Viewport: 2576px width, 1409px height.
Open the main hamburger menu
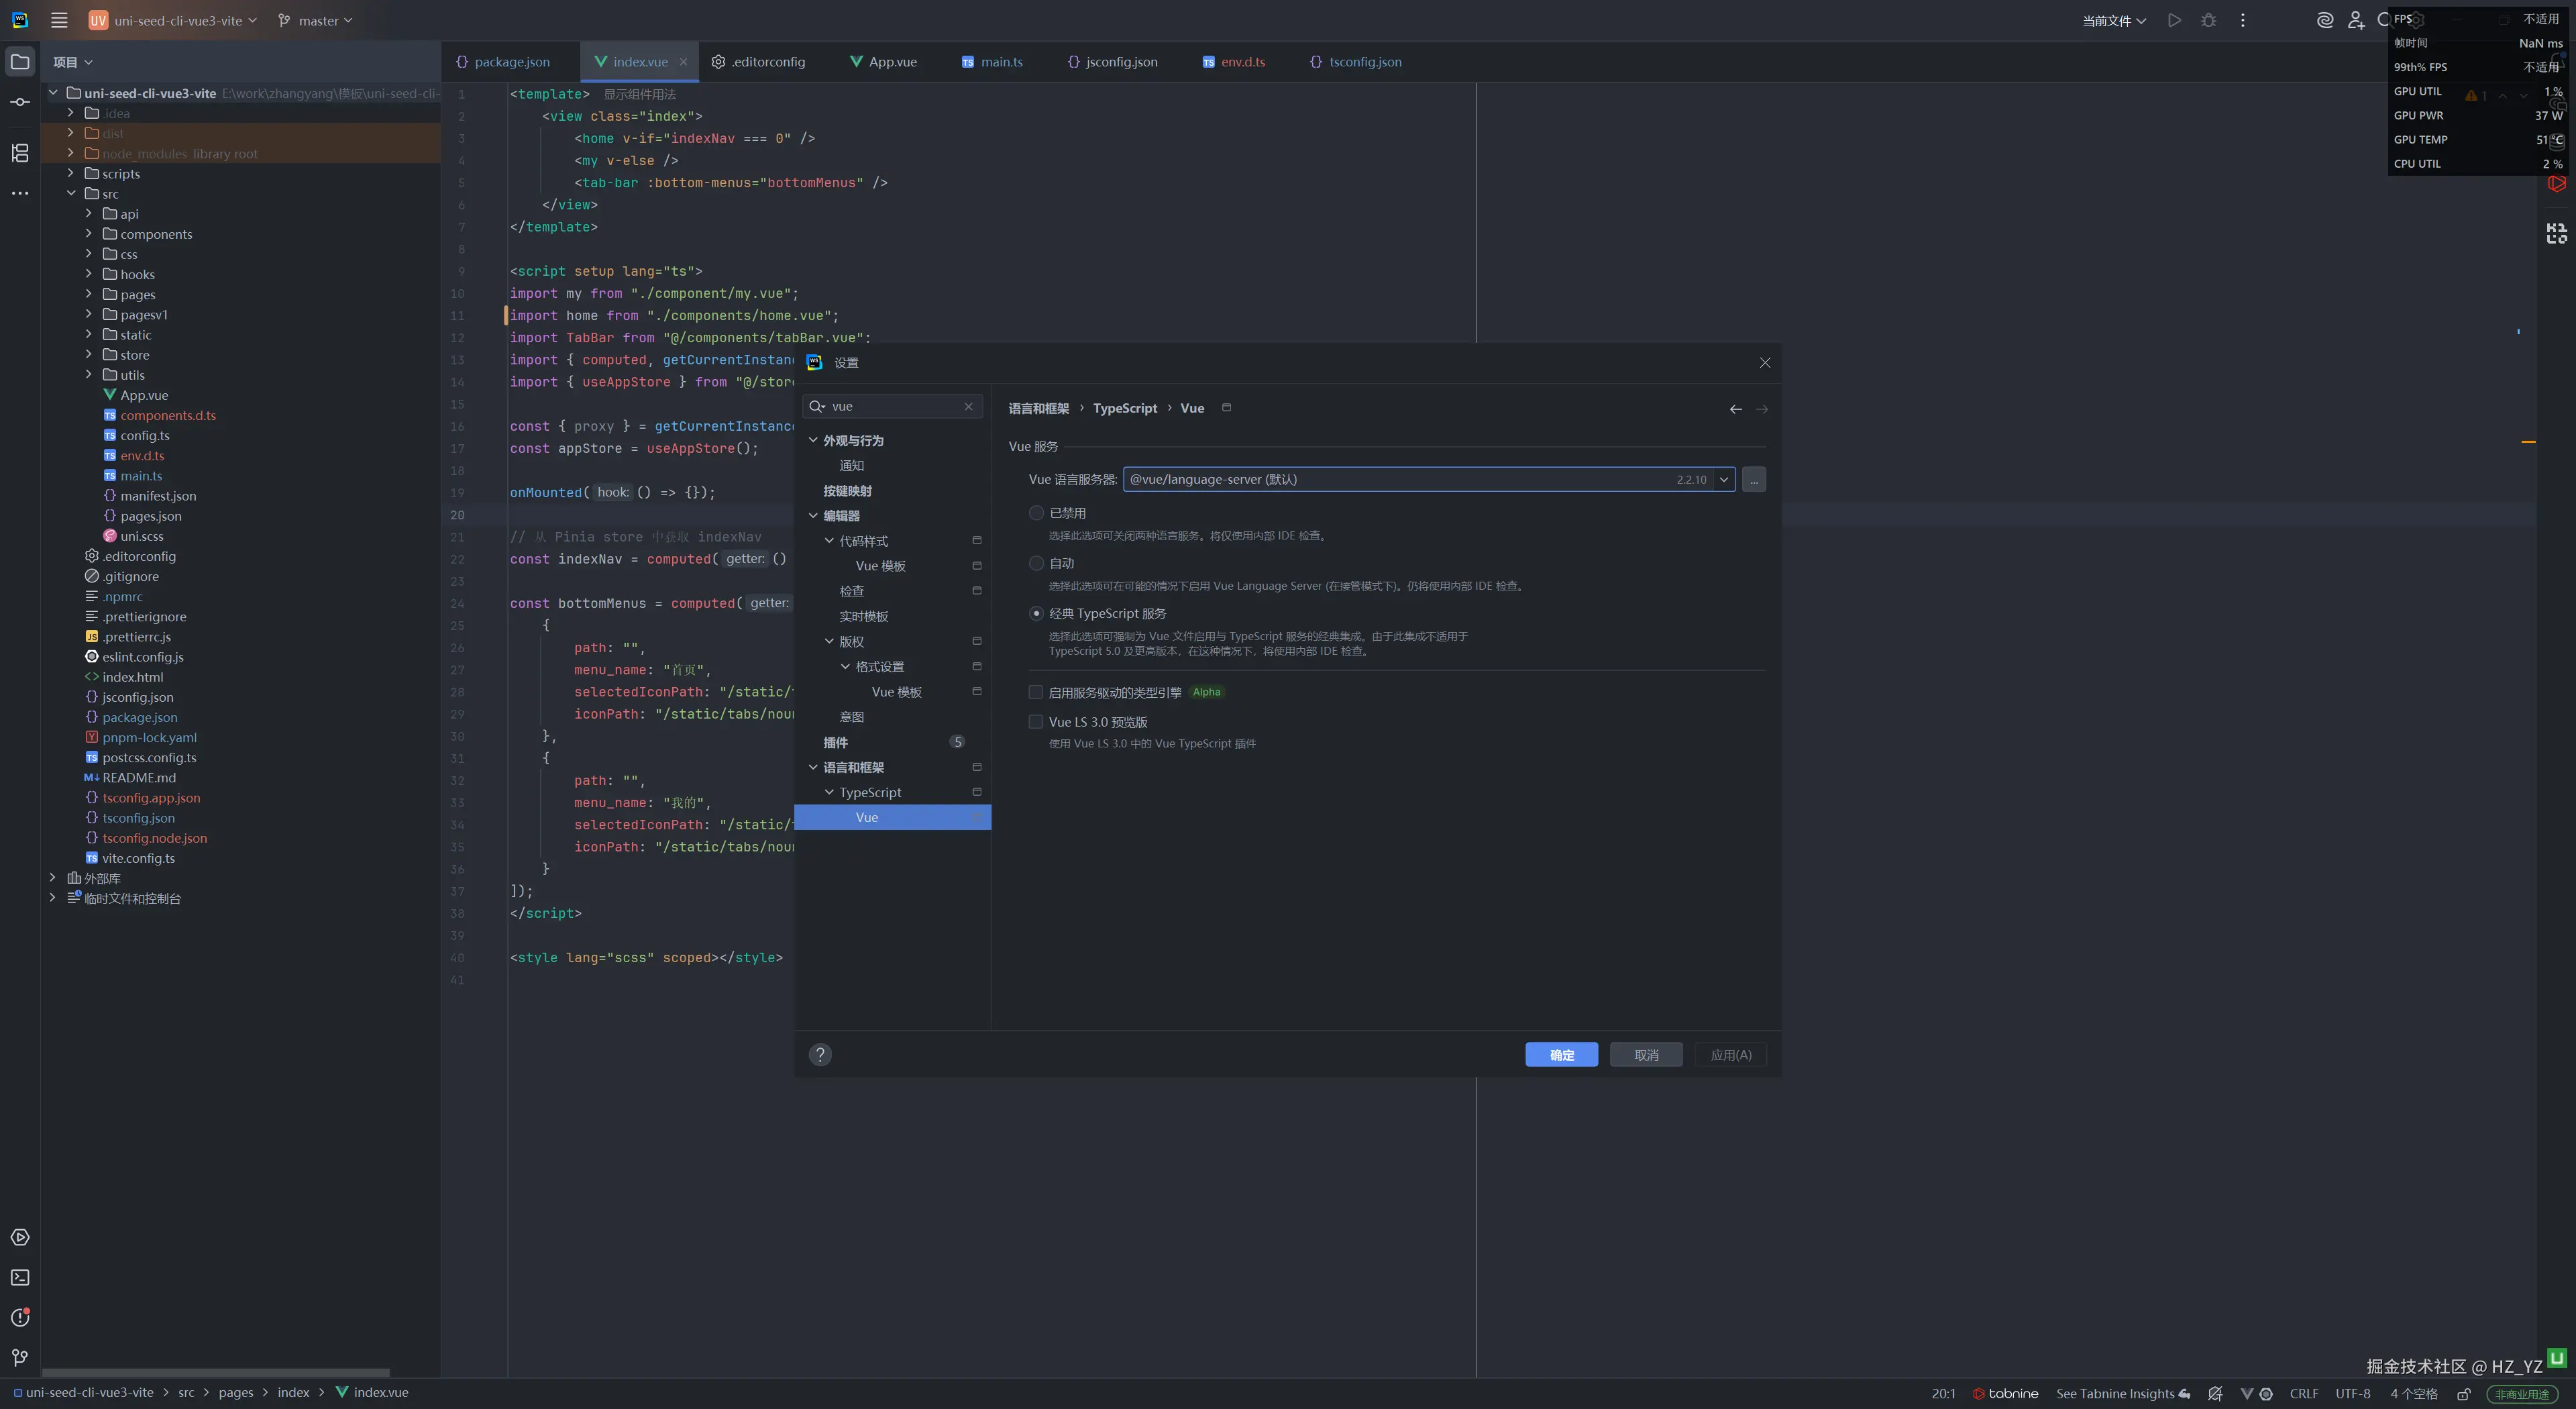(59, 20)
